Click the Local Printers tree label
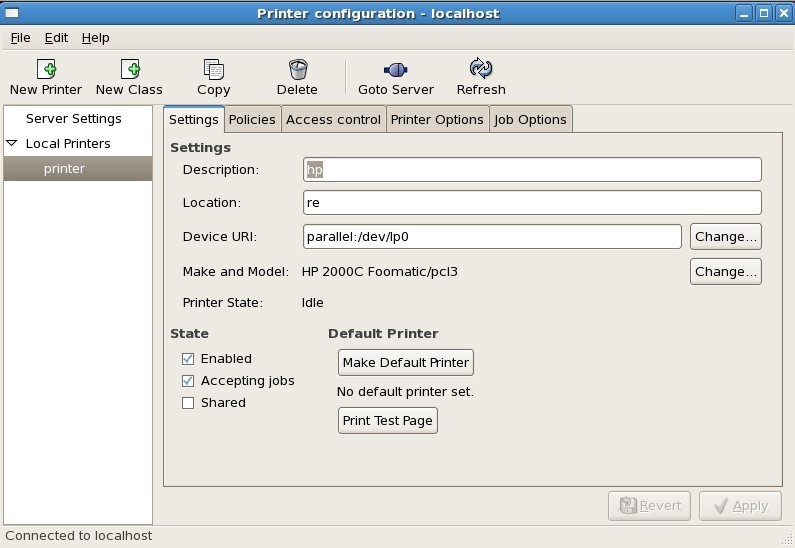Image resolution: width=795 pixels, height=548 pixels. pos(68,143)
